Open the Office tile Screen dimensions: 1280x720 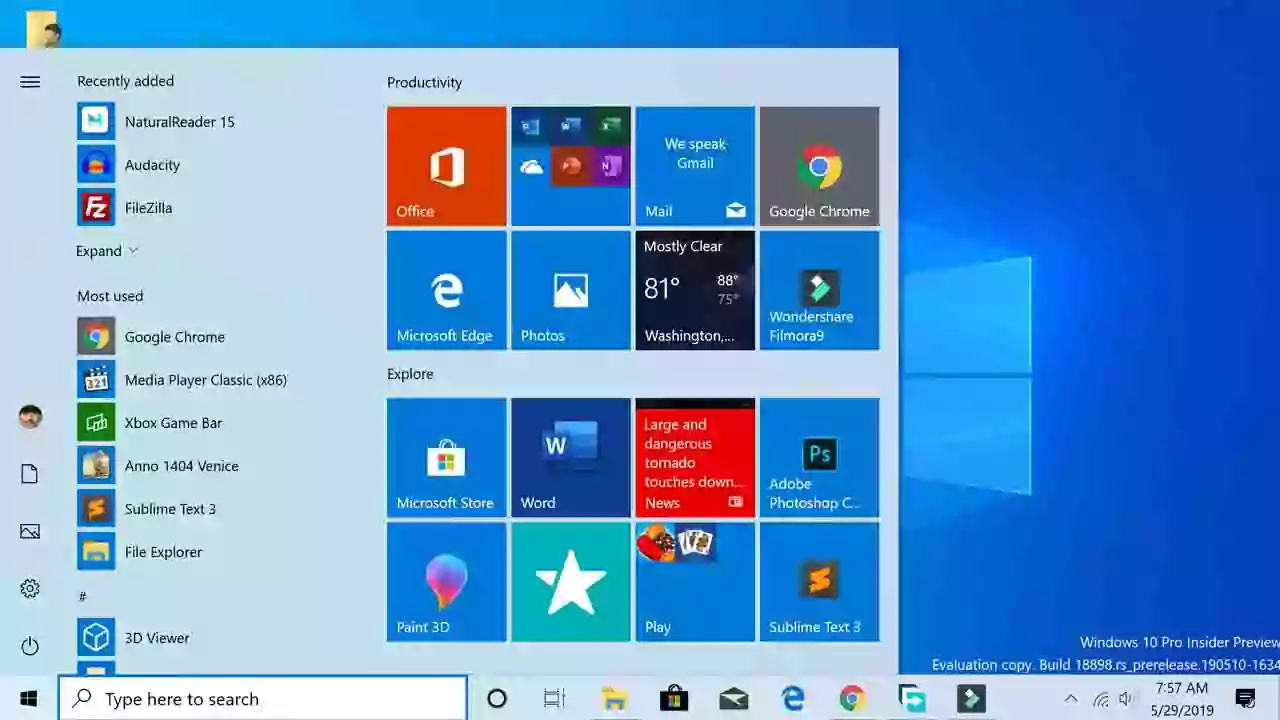[x=446, y=166]
